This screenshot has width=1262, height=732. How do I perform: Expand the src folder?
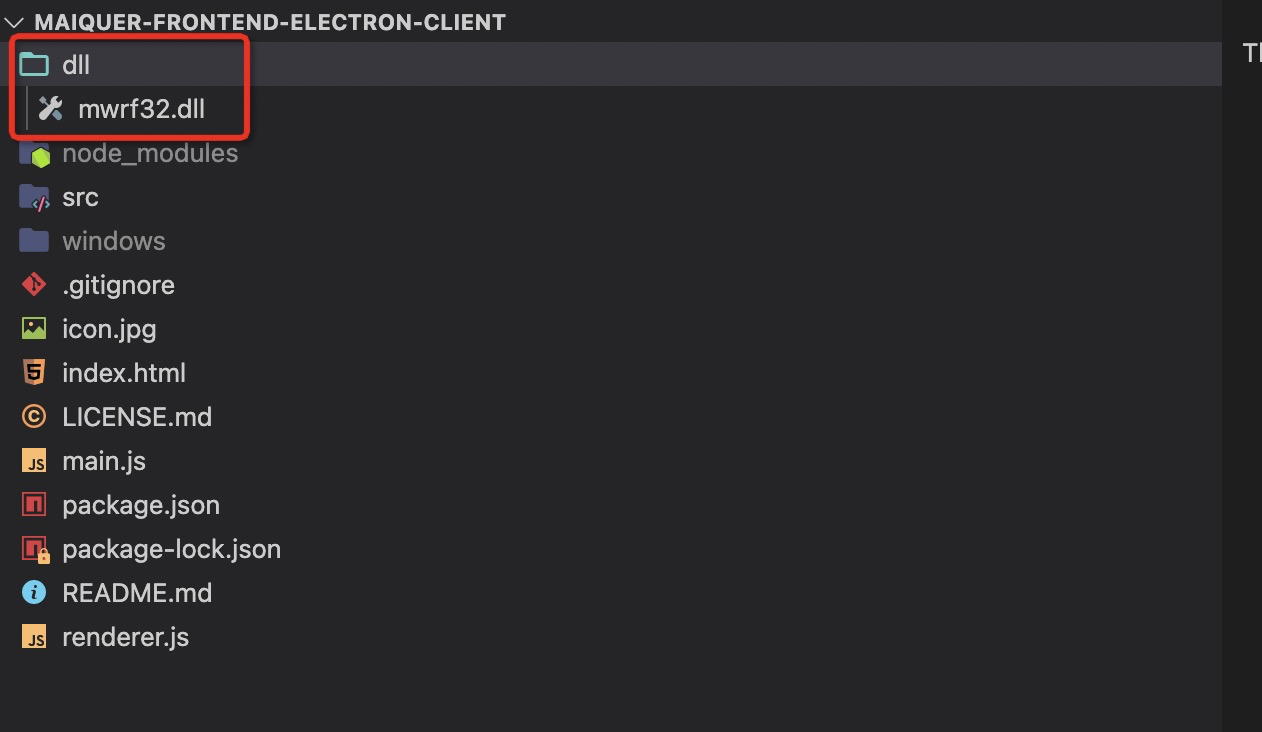(x=80, y=196)
